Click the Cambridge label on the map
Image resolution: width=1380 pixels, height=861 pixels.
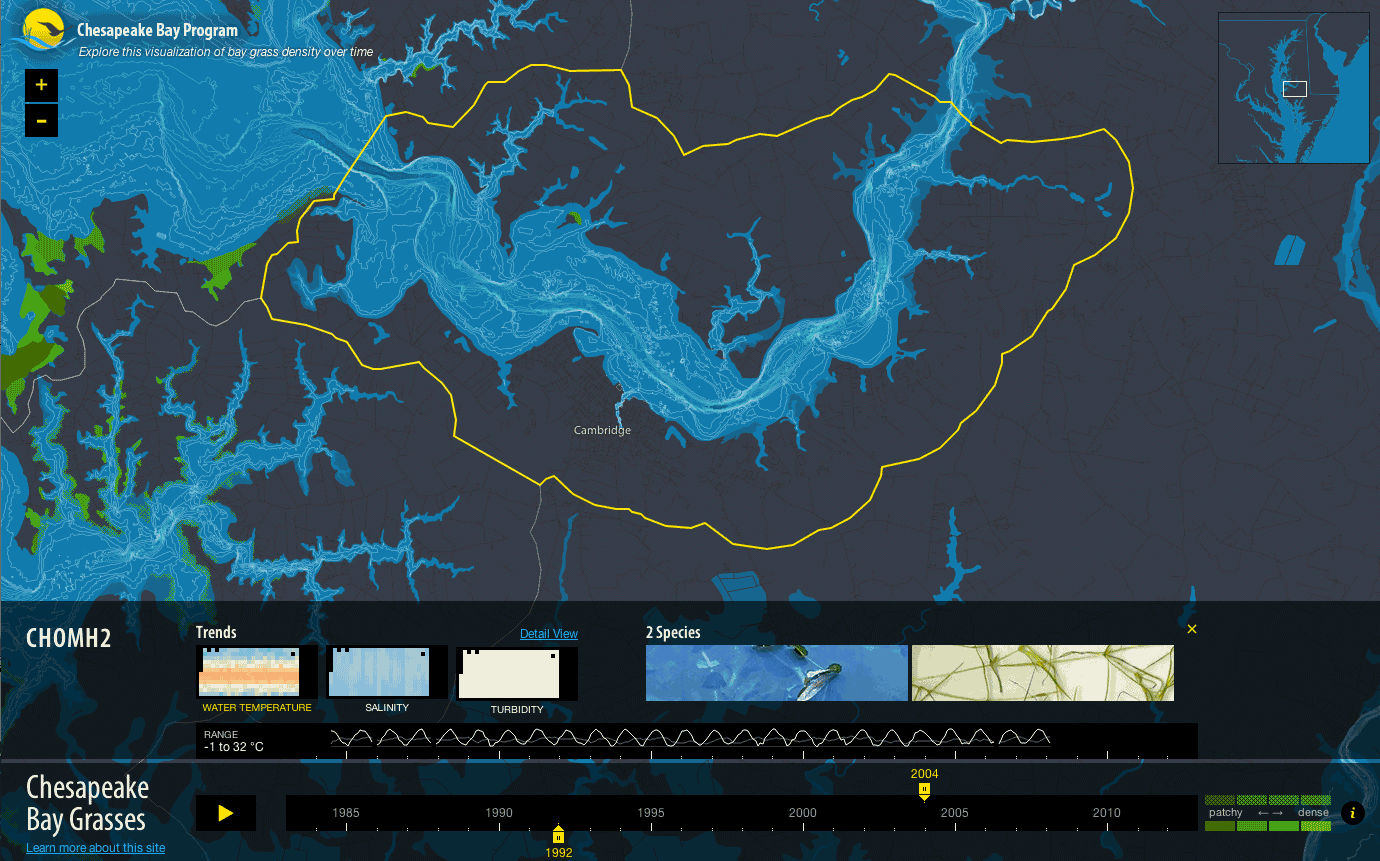click(602, 431)
